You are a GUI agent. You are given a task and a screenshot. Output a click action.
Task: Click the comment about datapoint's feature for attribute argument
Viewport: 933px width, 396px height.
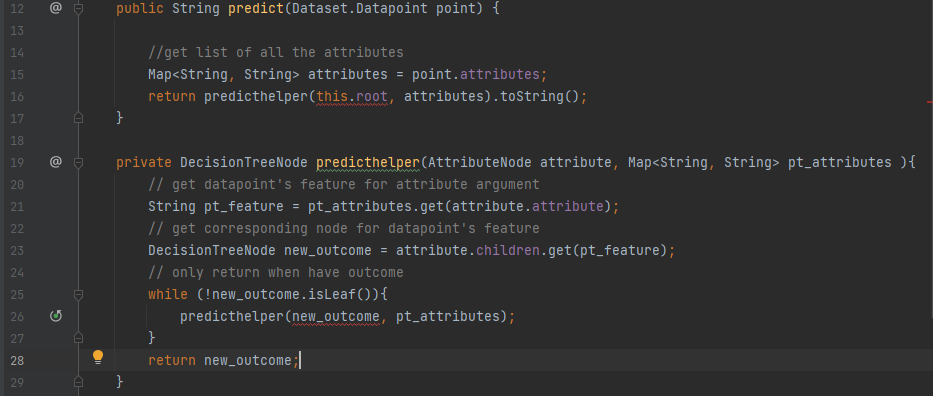pos(344,184)
